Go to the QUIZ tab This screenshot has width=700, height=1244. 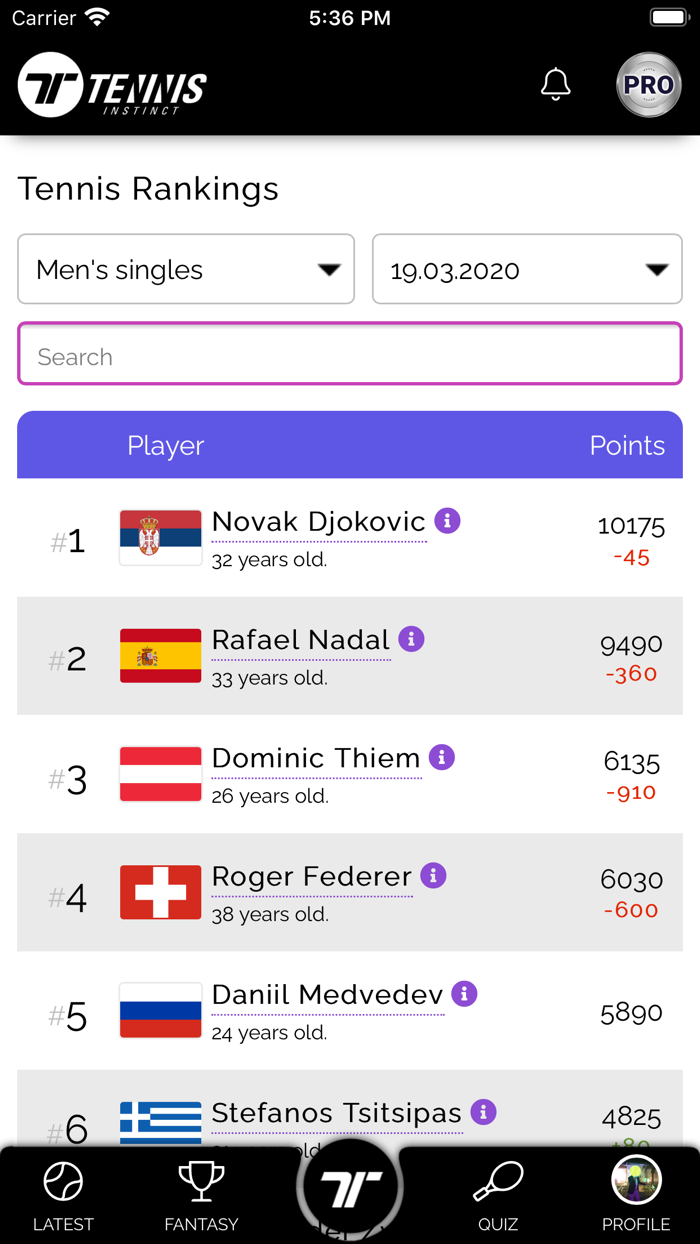point(497,1196)
